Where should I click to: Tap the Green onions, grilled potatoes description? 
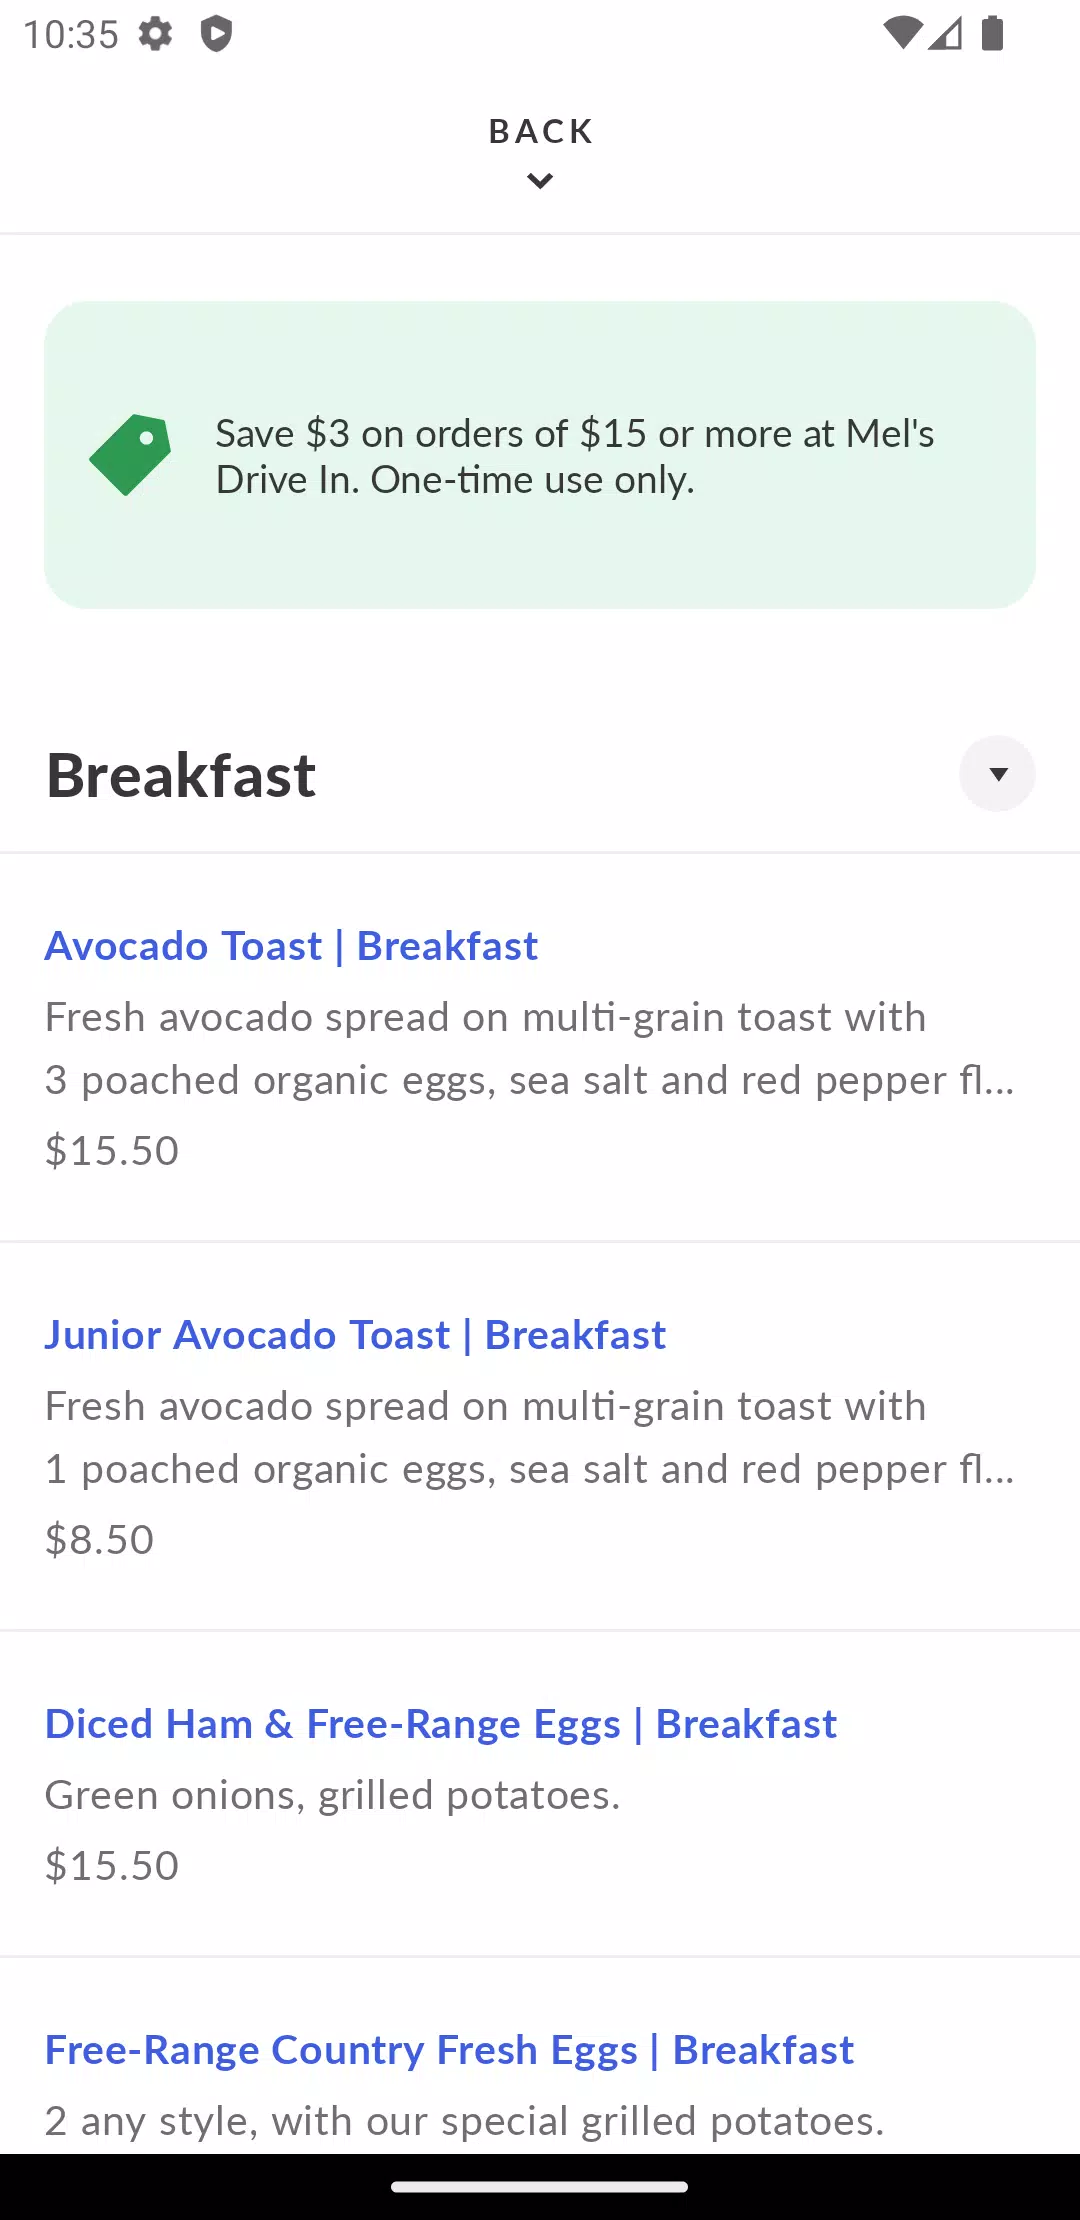333,1795
